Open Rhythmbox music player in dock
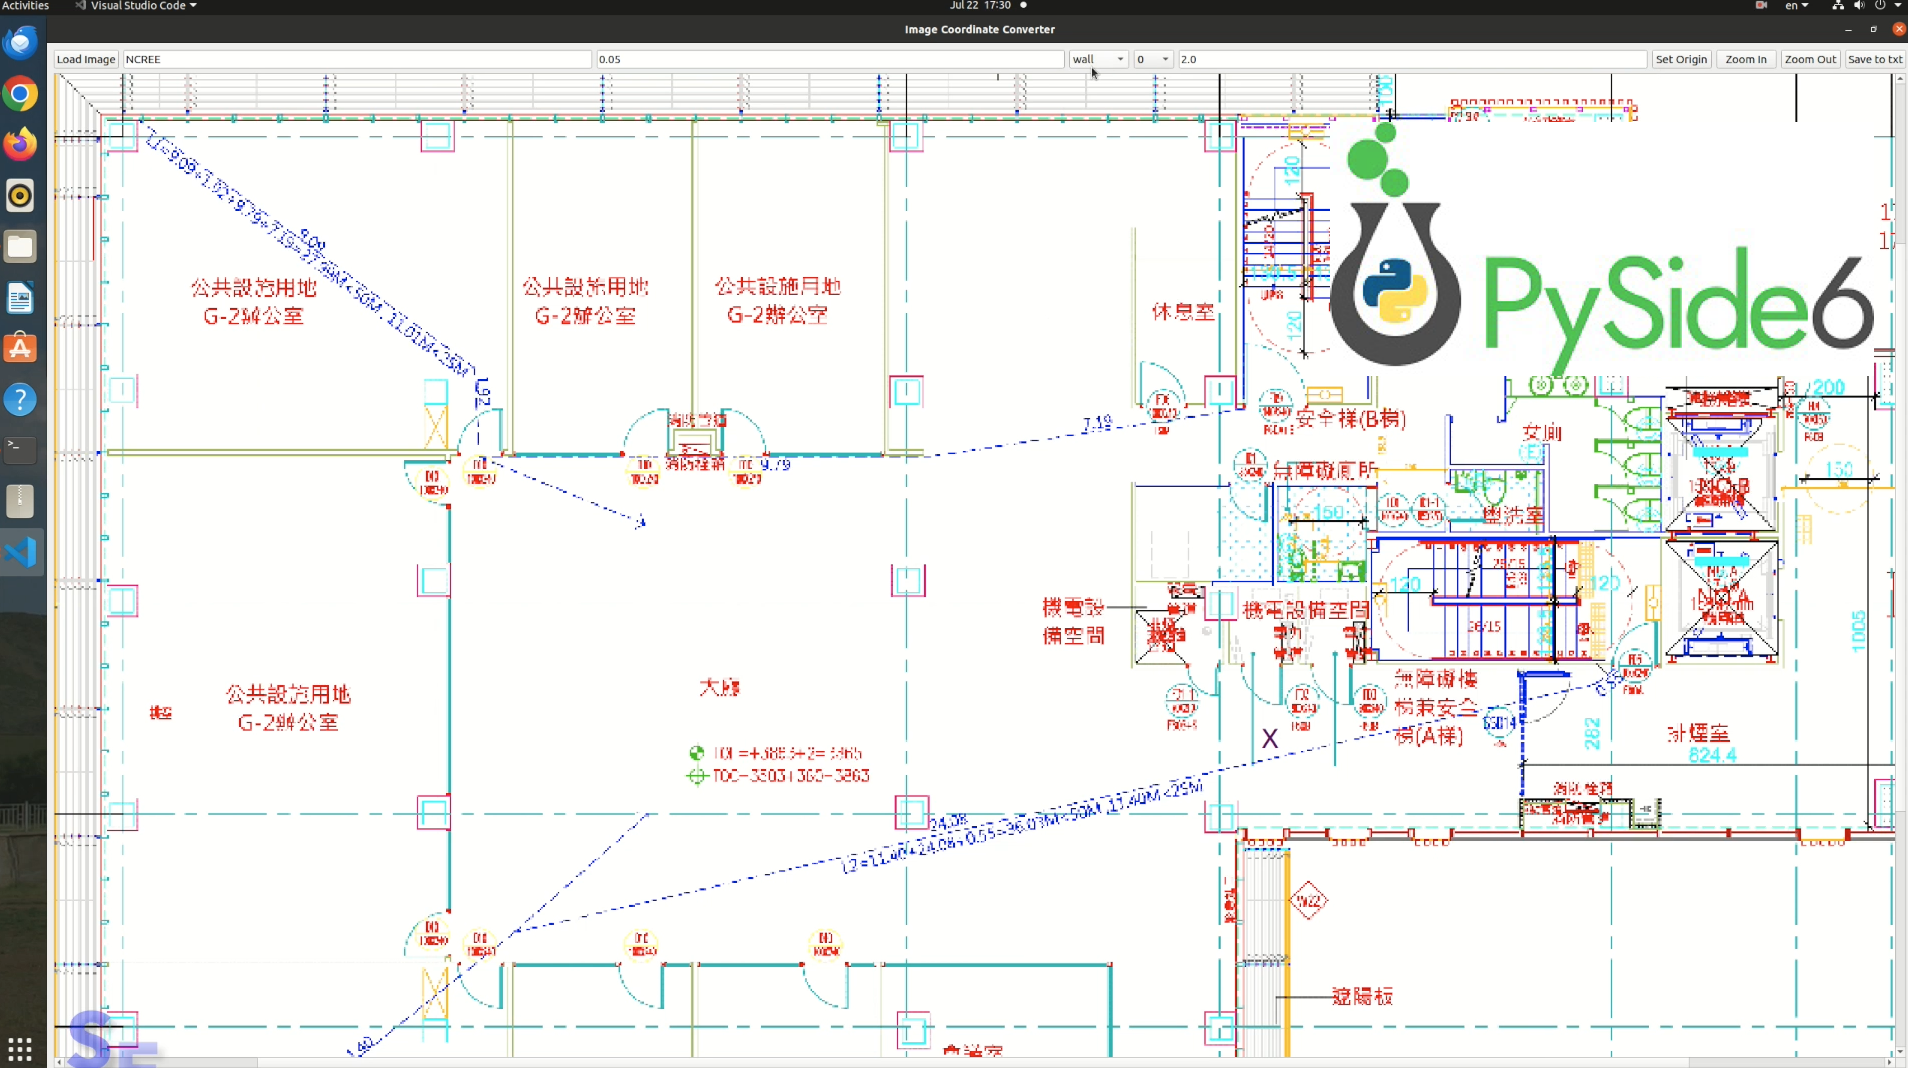The width and height of the screenshot is (1908, 1068). coord(20,196)
